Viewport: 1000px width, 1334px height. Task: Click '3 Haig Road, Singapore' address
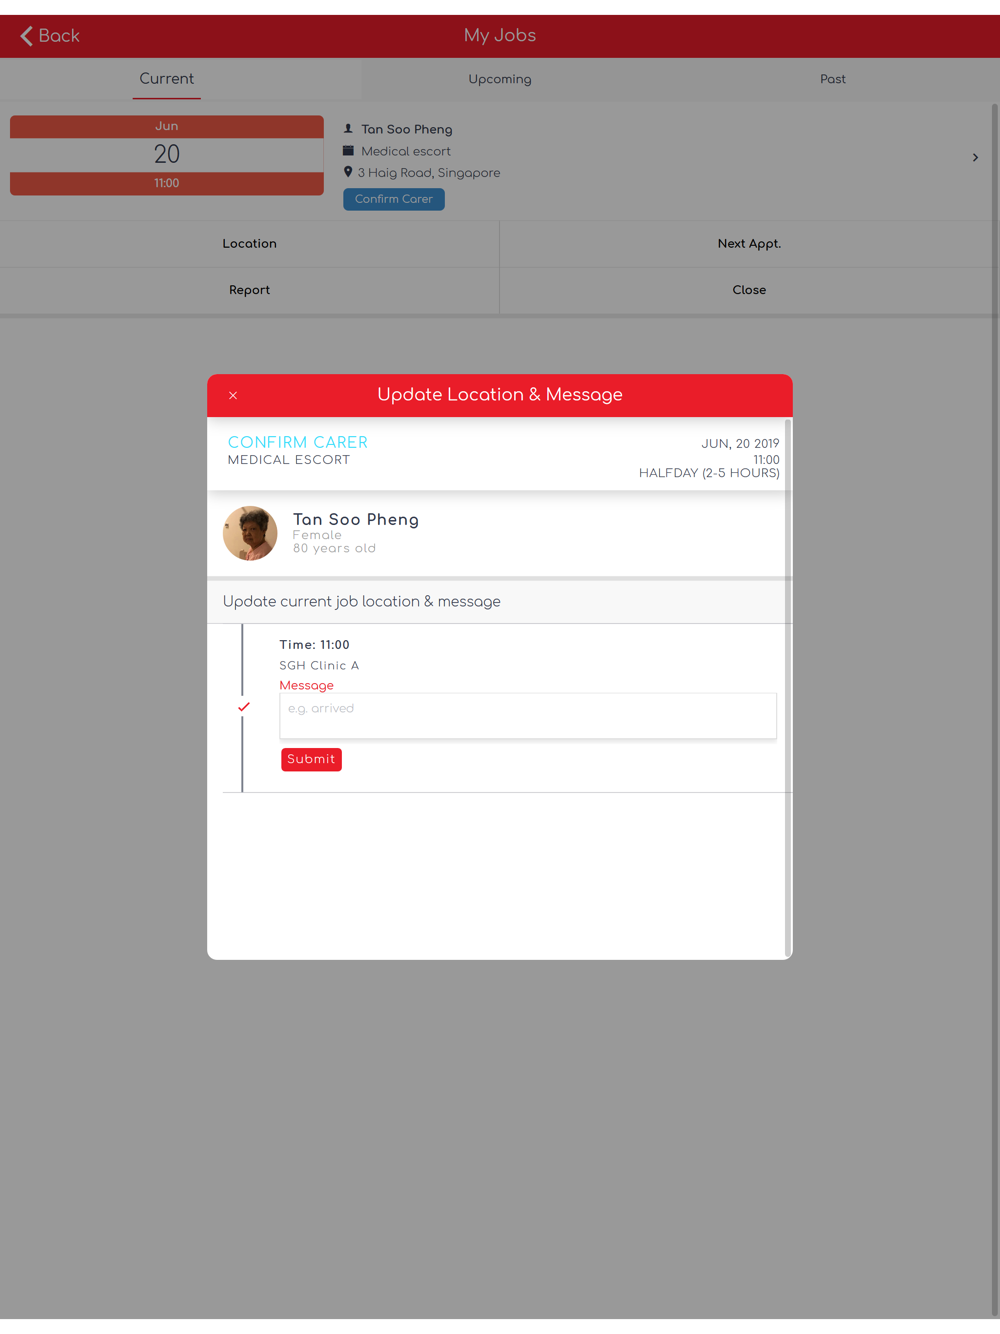(429, 173)
